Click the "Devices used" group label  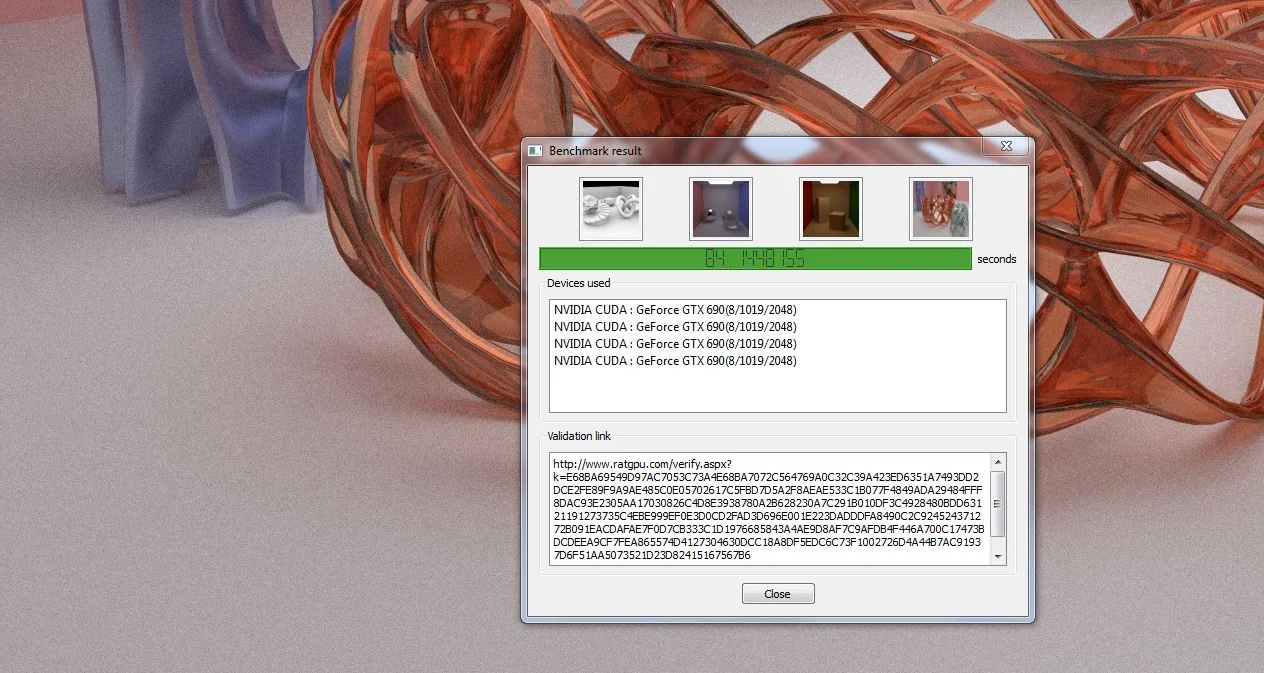[578, 283]
